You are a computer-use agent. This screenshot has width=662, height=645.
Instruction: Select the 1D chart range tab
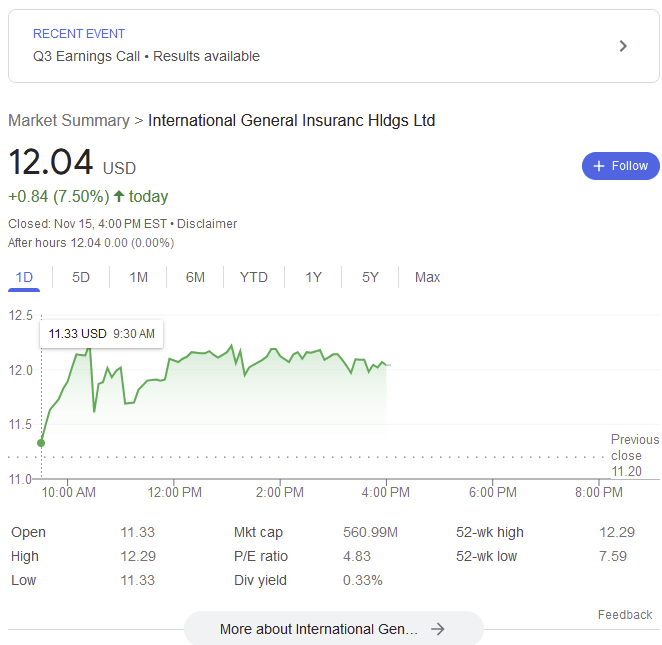click(x=25, y=277)
